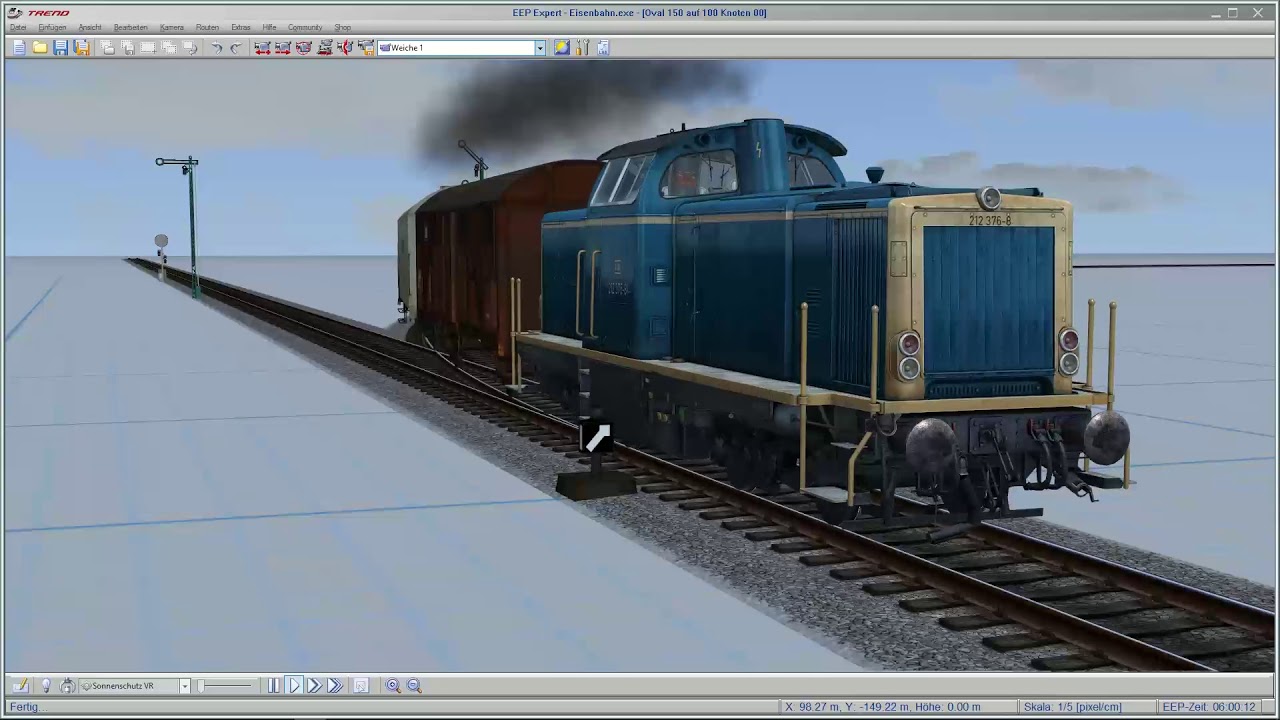Open the Ansicht menu
The width and height of the screenshot is (1280, 720).
[90, 27]
